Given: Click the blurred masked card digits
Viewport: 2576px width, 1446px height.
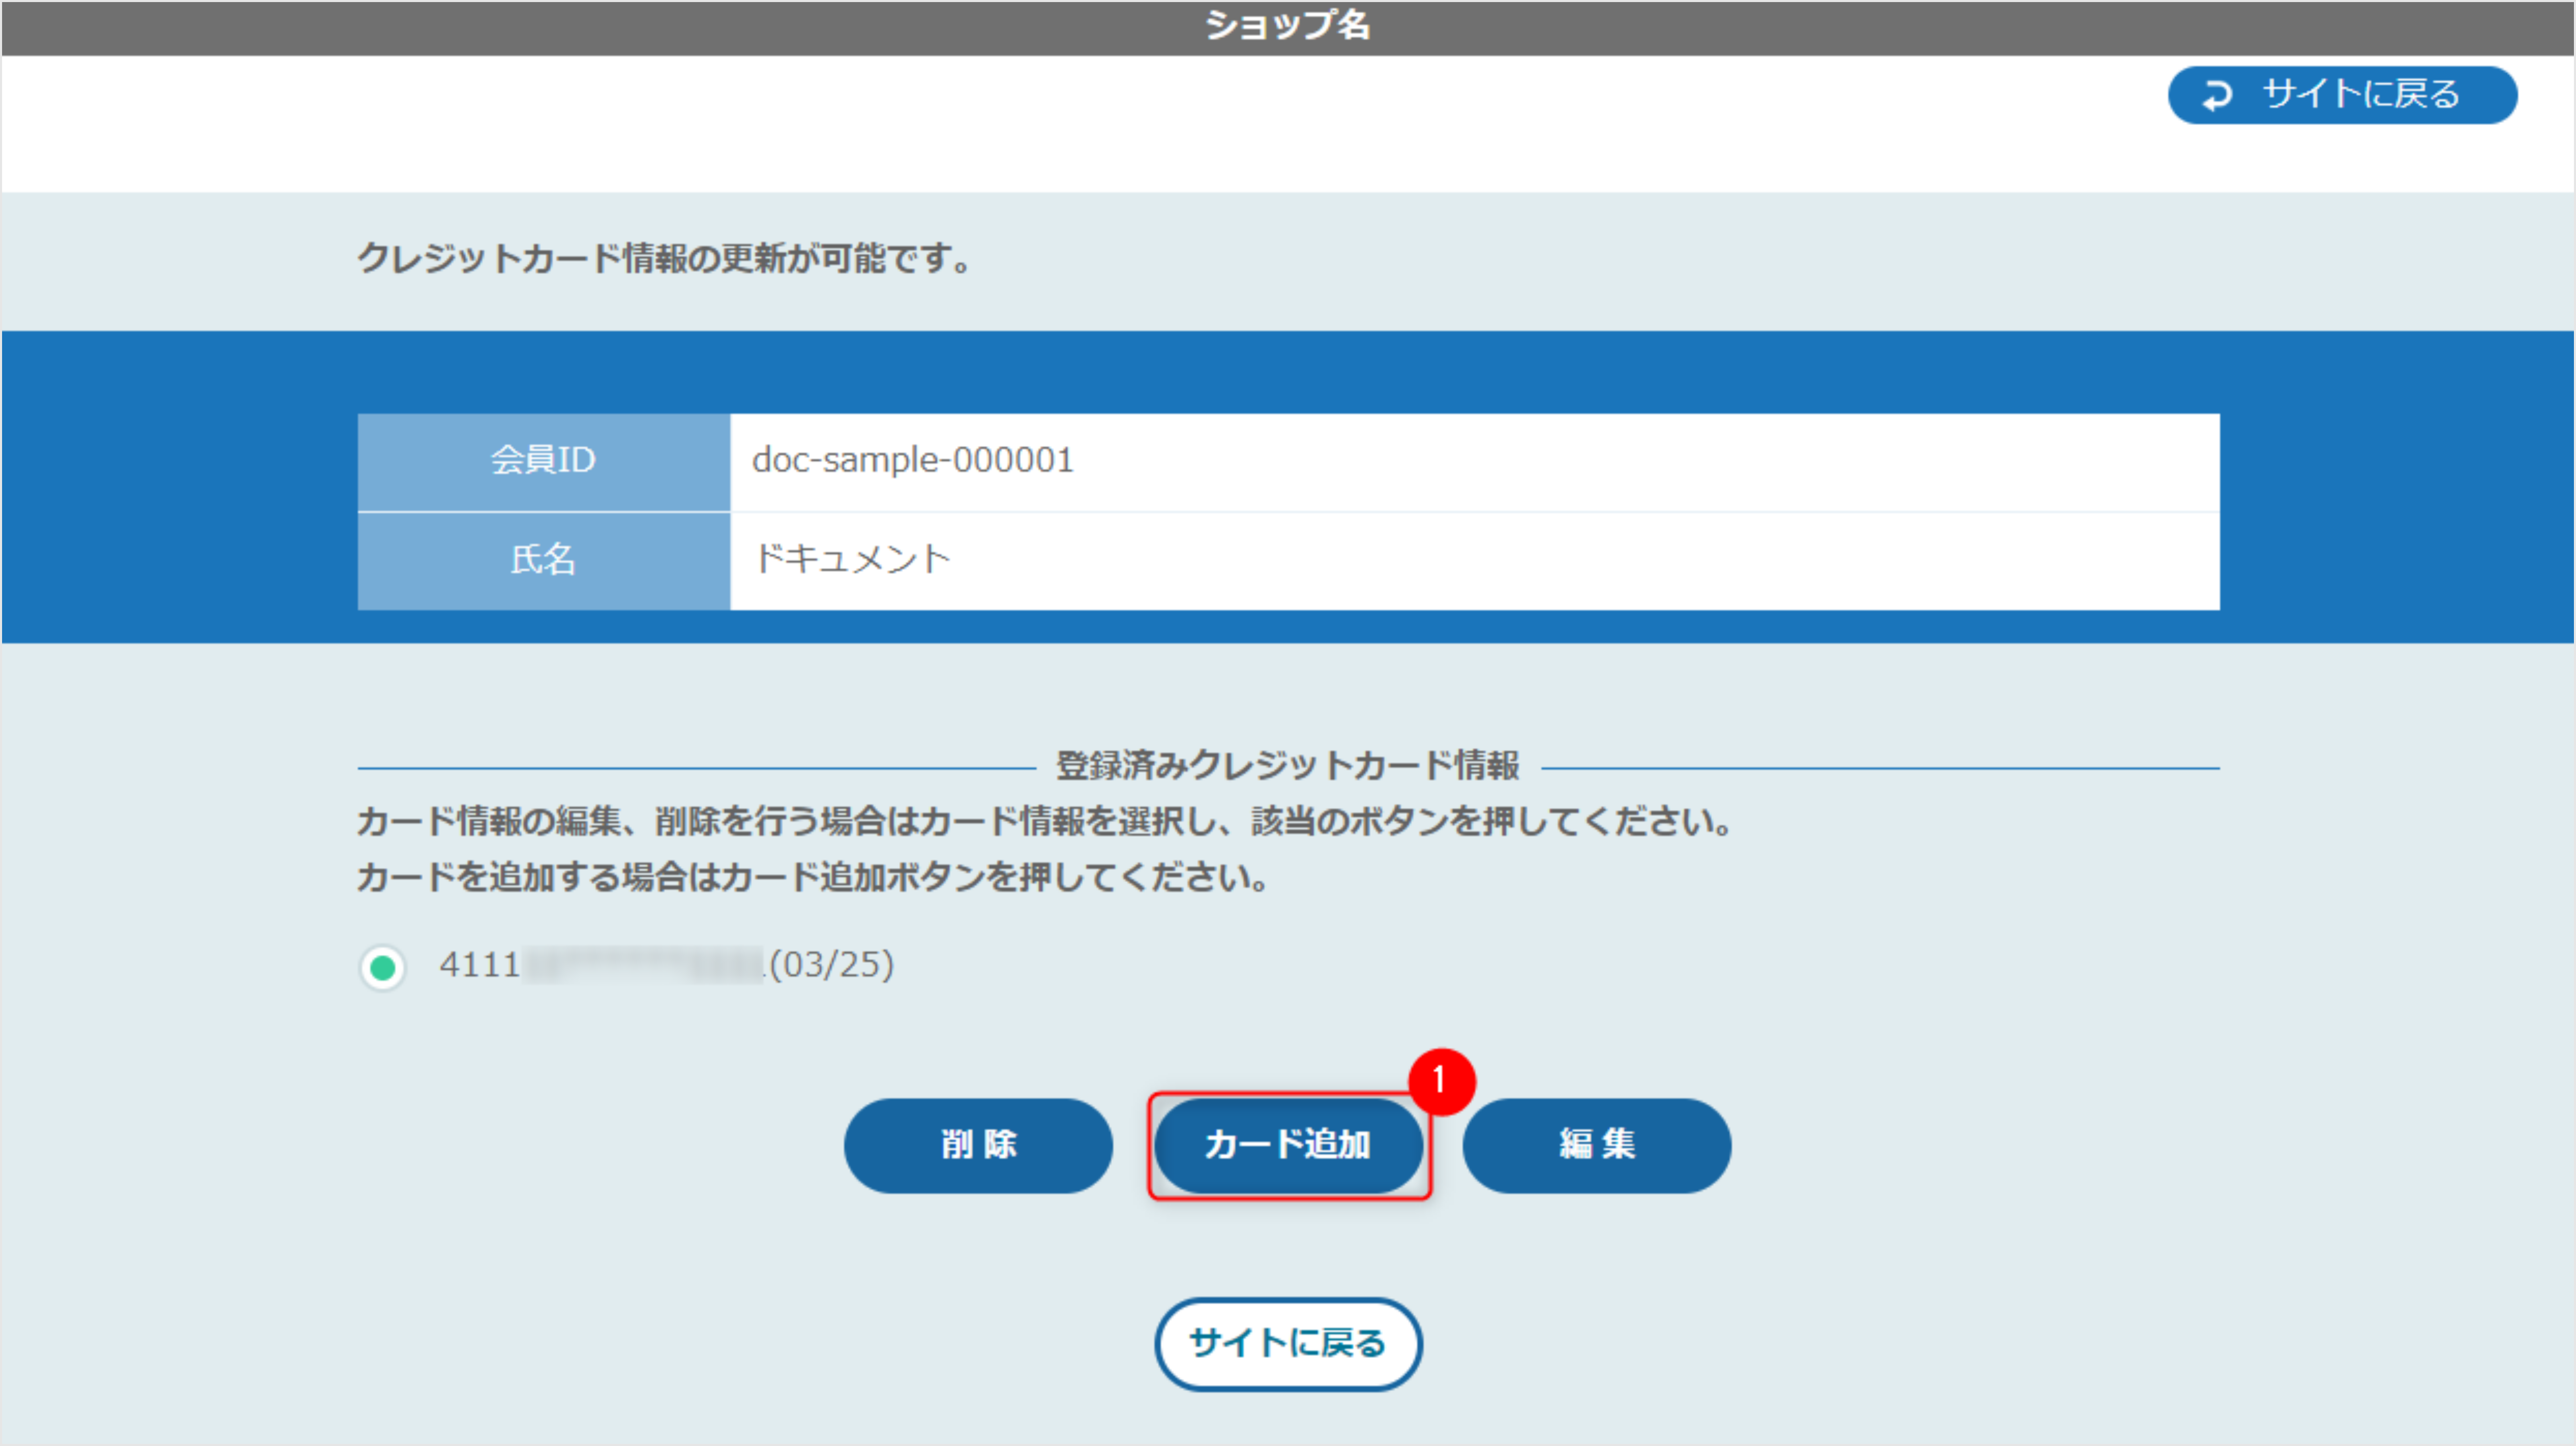Looking at the screenshot, I should [643, 966].
